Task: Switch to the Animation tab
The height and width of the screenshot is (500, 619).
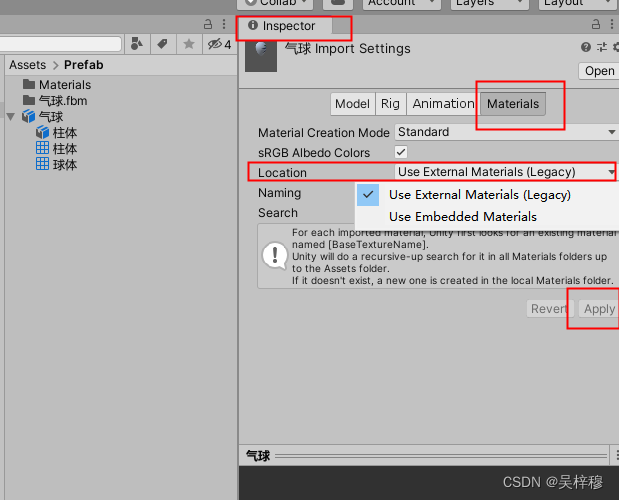Action: click(x=443, y=104)
